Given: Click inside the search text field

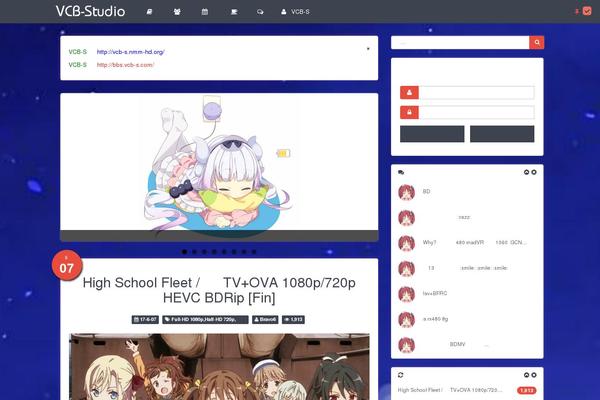Looking at the screenshot, I should pos(460,42).
